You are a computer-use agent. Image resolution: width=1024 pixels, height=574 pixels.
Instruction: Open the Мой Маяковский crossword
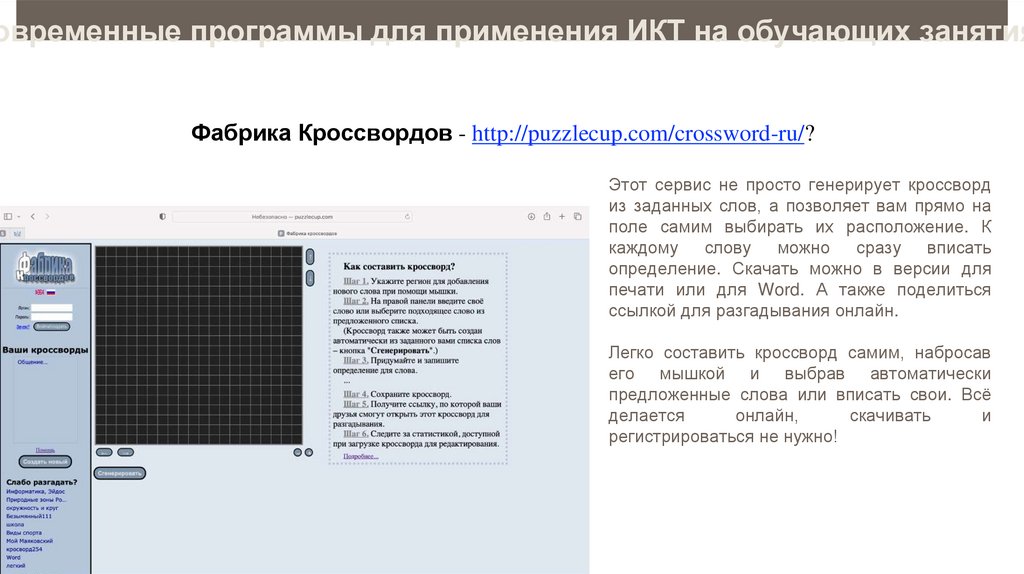point(29,541)
